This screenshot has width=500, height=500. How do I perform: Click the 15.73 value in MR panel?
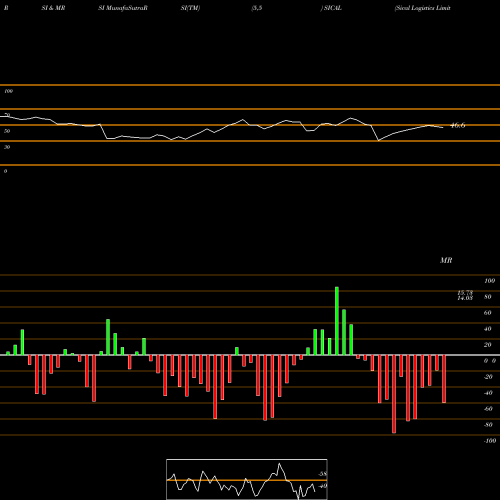(x=465, y=293)
